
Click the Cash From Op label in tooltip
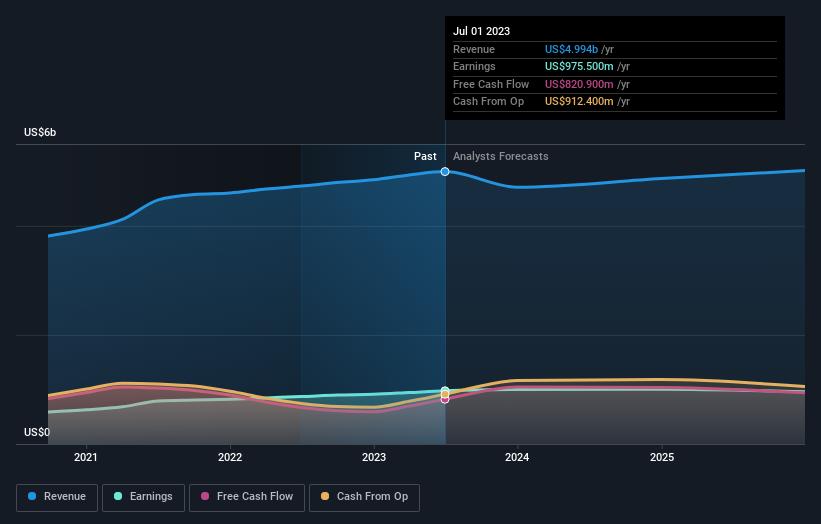coord(489,102)
